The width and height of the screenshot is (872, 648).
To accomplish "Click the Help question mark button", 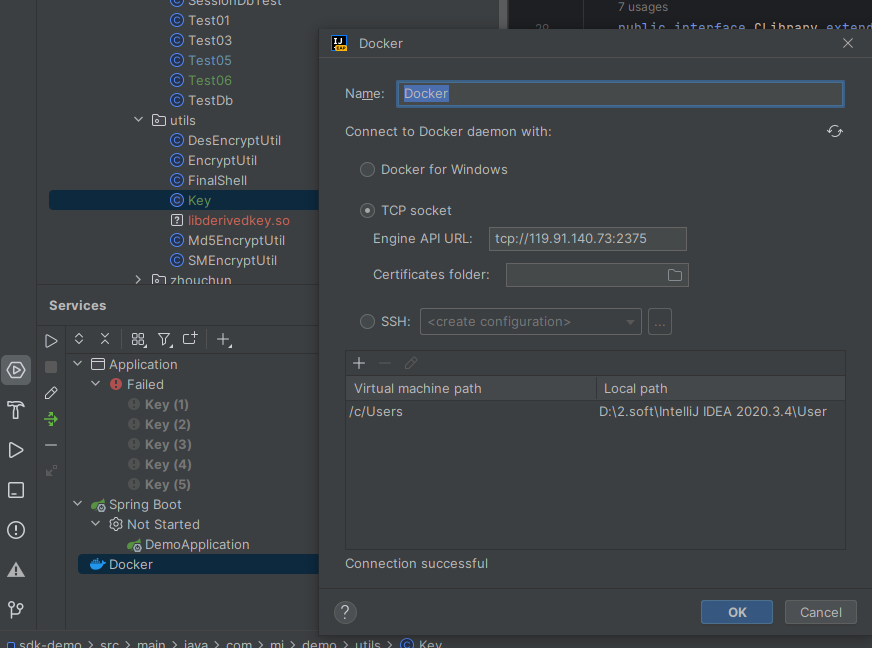I will (345, 612).
